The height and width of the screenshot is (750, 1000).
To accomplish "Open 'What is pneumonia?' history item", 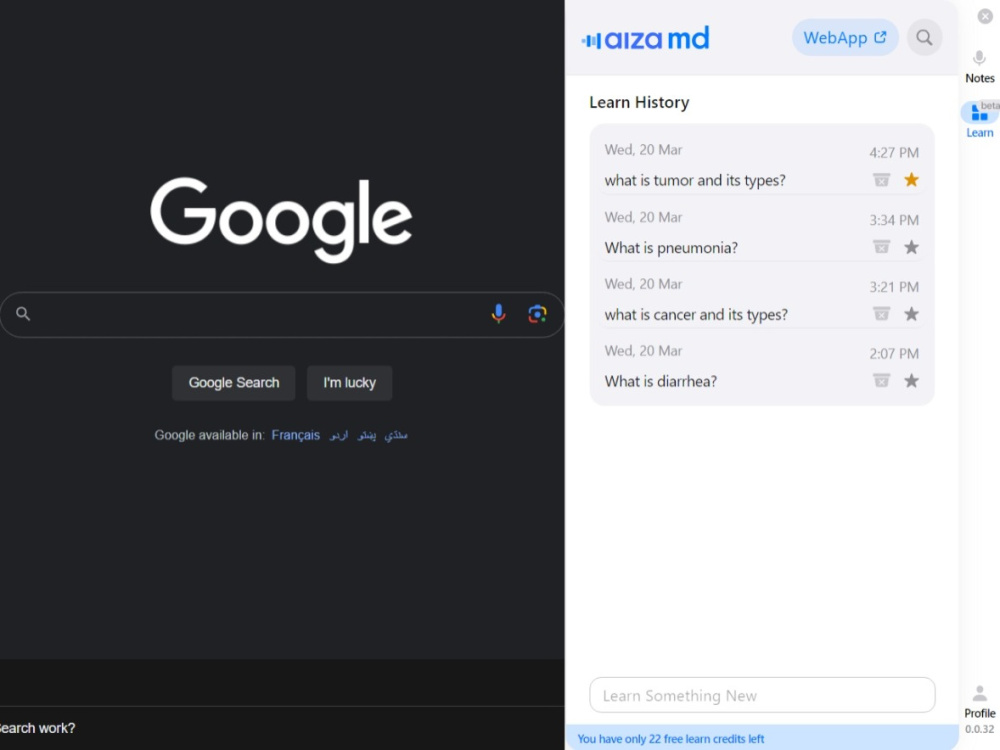I will click(671, 247).
